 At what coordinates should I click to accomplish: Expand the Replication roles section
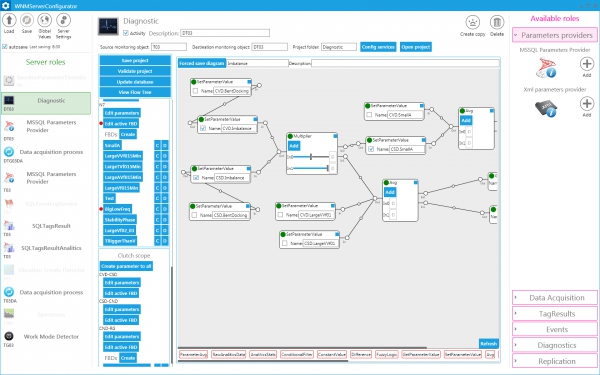555,361
